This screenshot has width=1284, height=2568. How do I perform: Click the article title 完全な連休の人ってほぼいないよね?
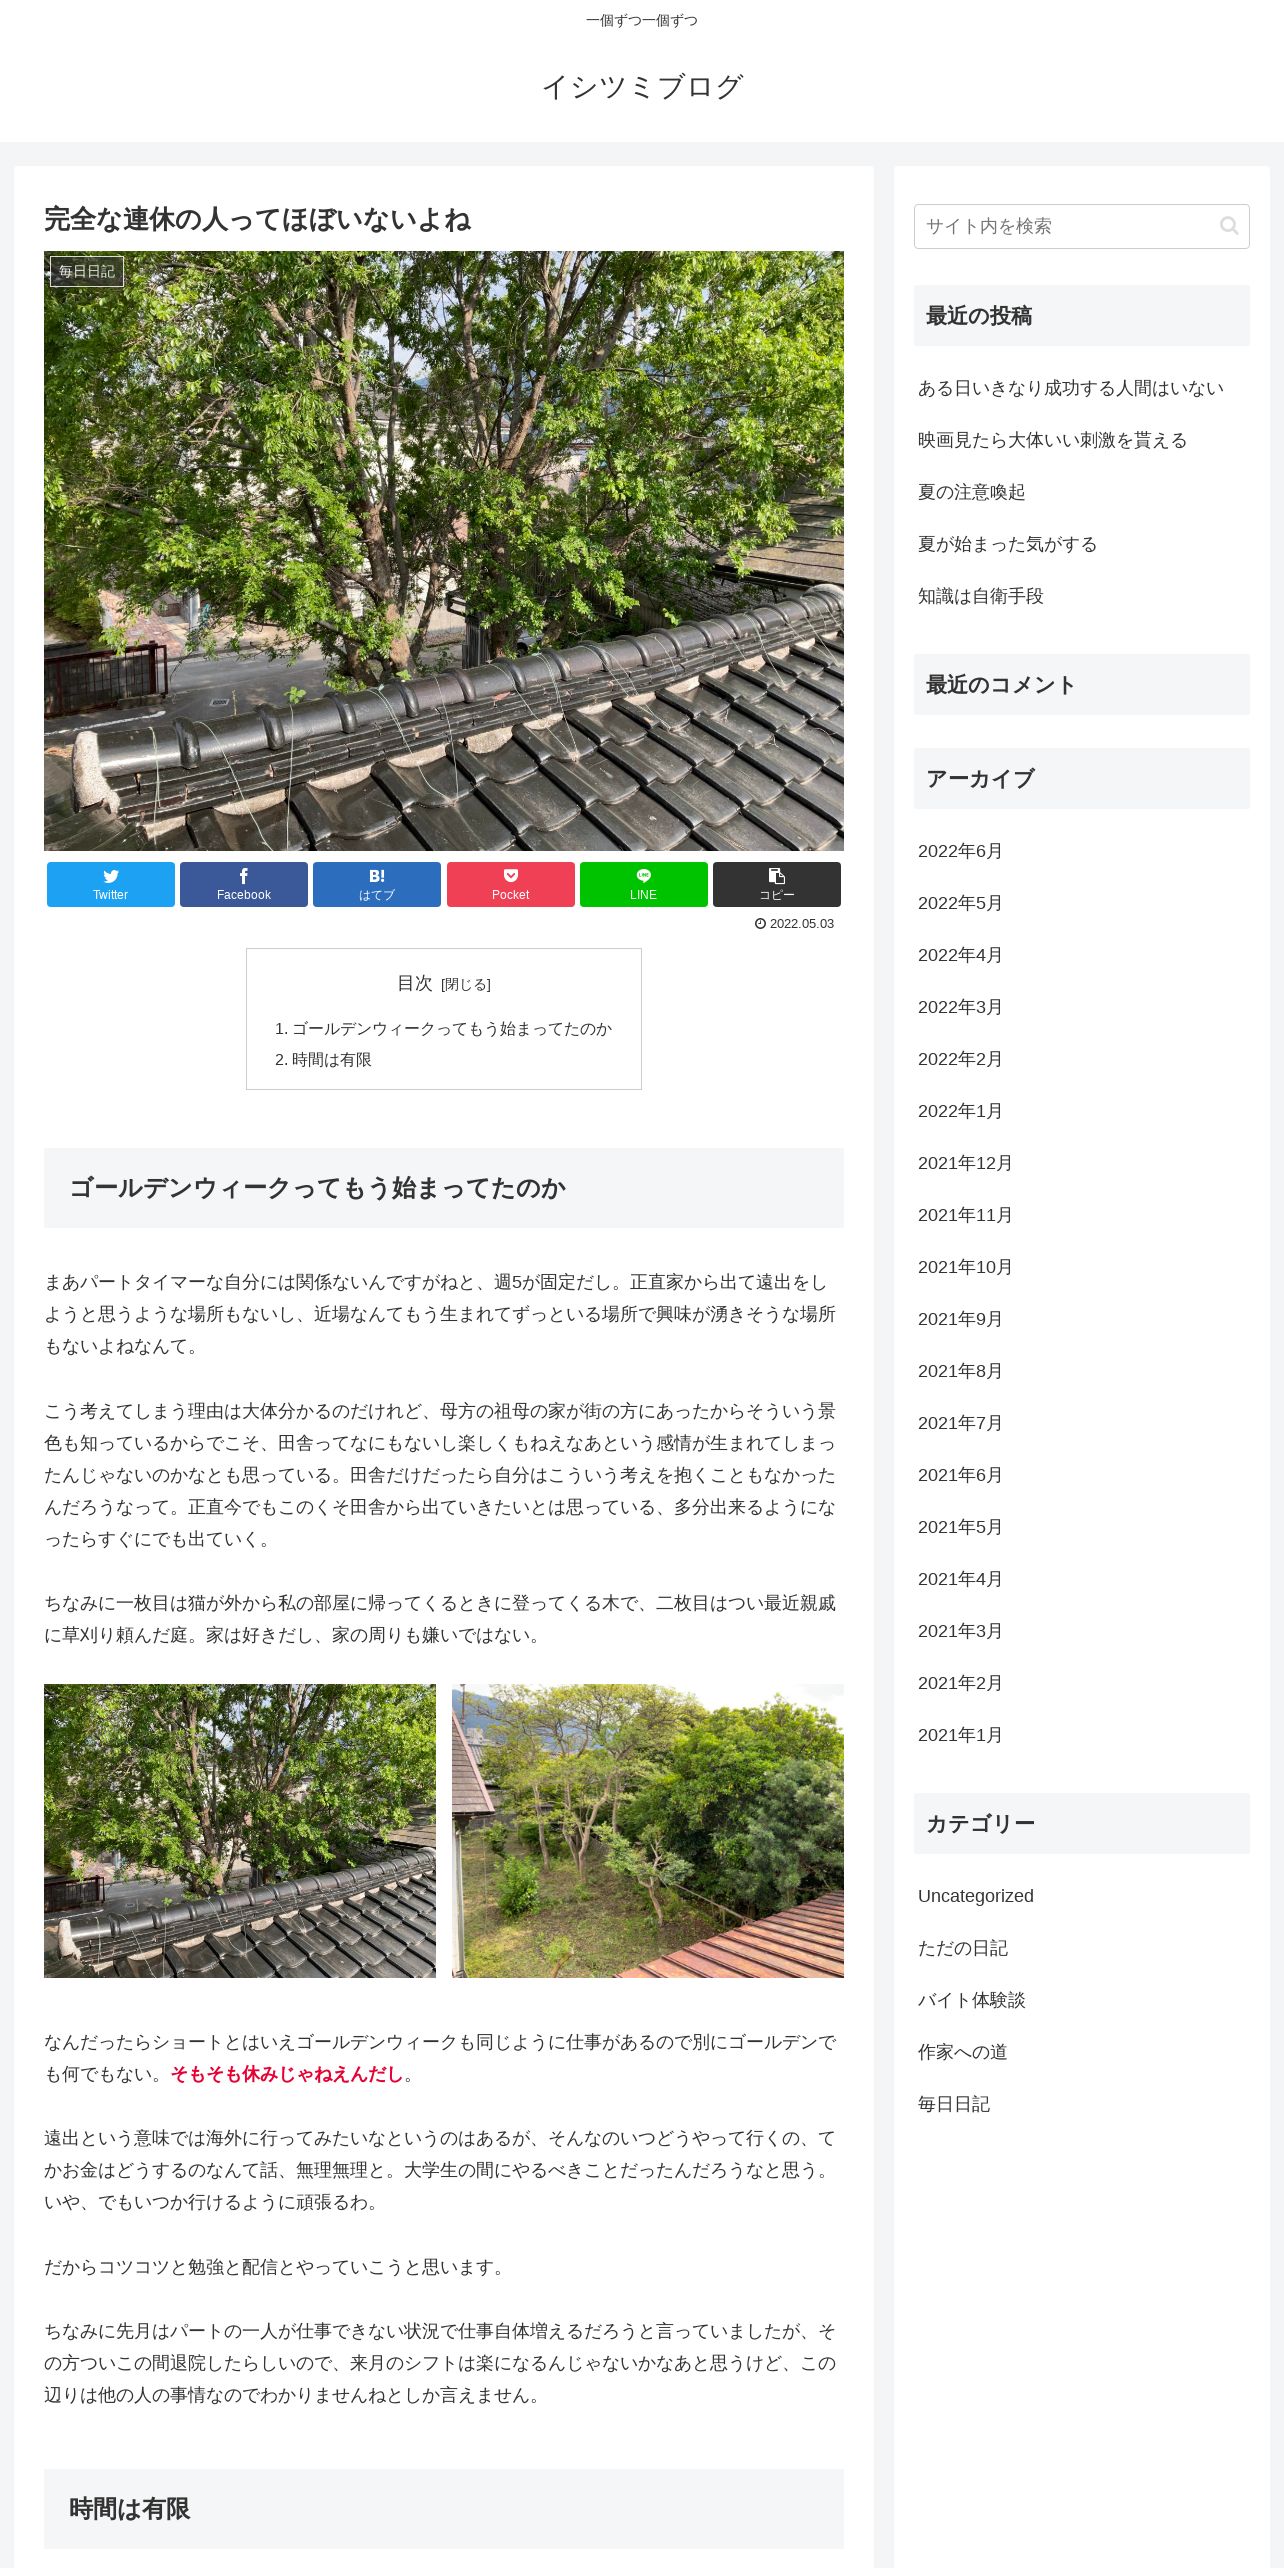tap(257, 219)
